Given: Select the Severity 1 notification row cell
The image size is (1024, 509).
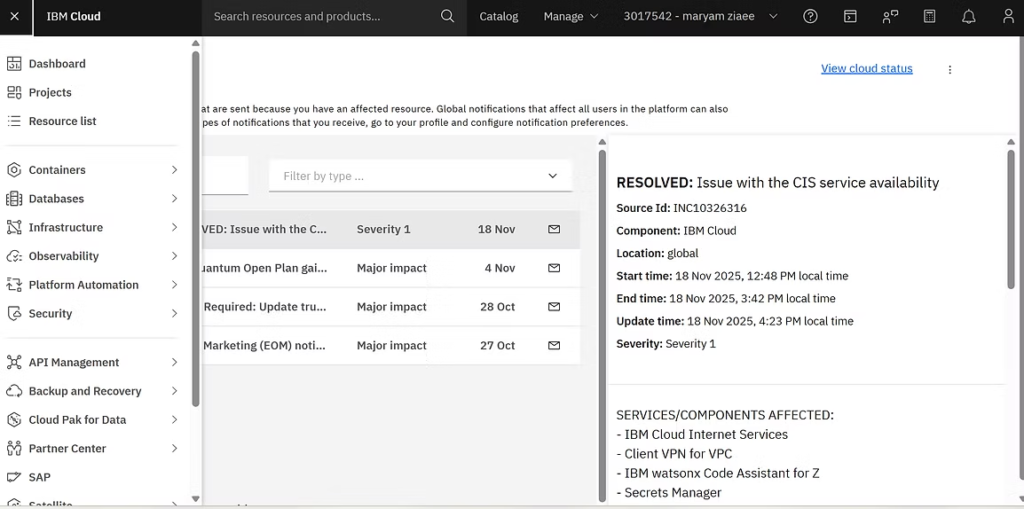Looking at the screenshot, I should click(x=383, y=229).
